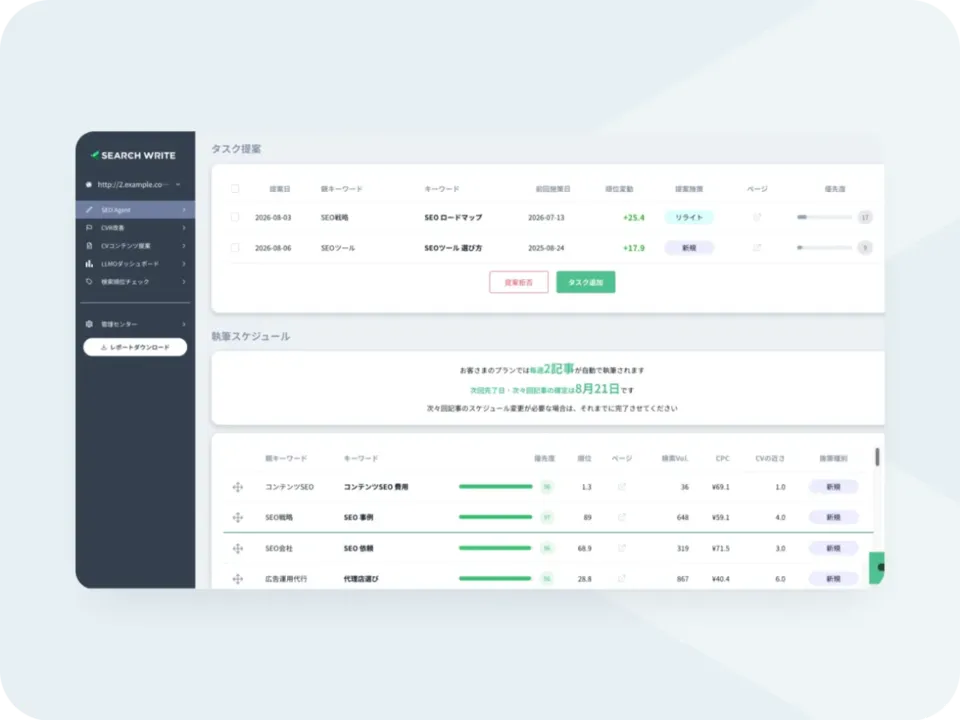The image size is (960, 720).
Task: Click the レポートダウンロード button
Action: 135,347
